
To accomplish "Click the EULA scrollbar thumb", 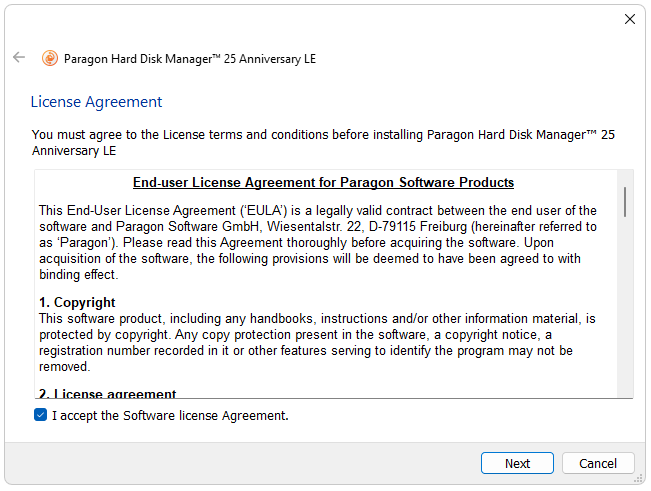I will point(625,201).
